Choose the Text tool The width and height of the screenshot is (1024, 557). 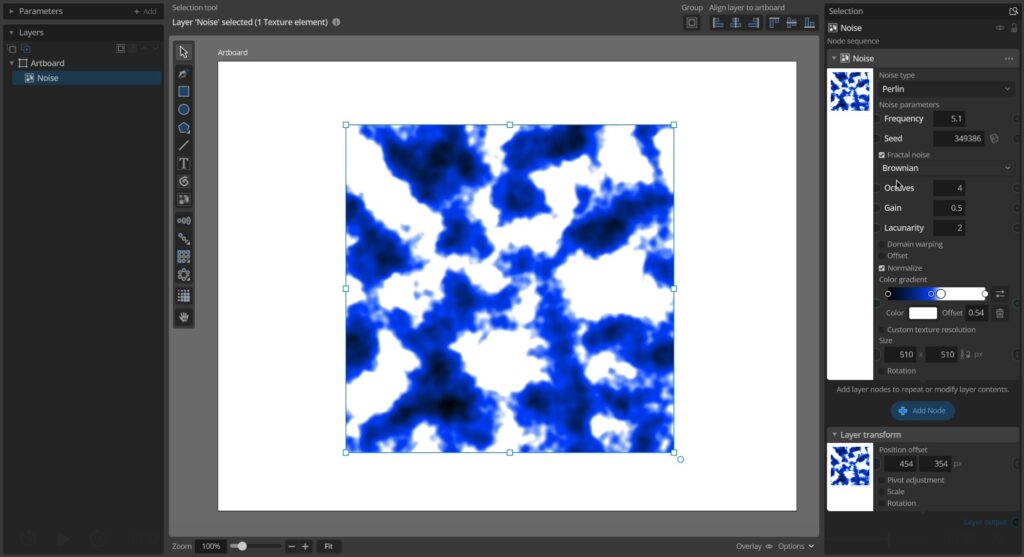click(184, 163)
